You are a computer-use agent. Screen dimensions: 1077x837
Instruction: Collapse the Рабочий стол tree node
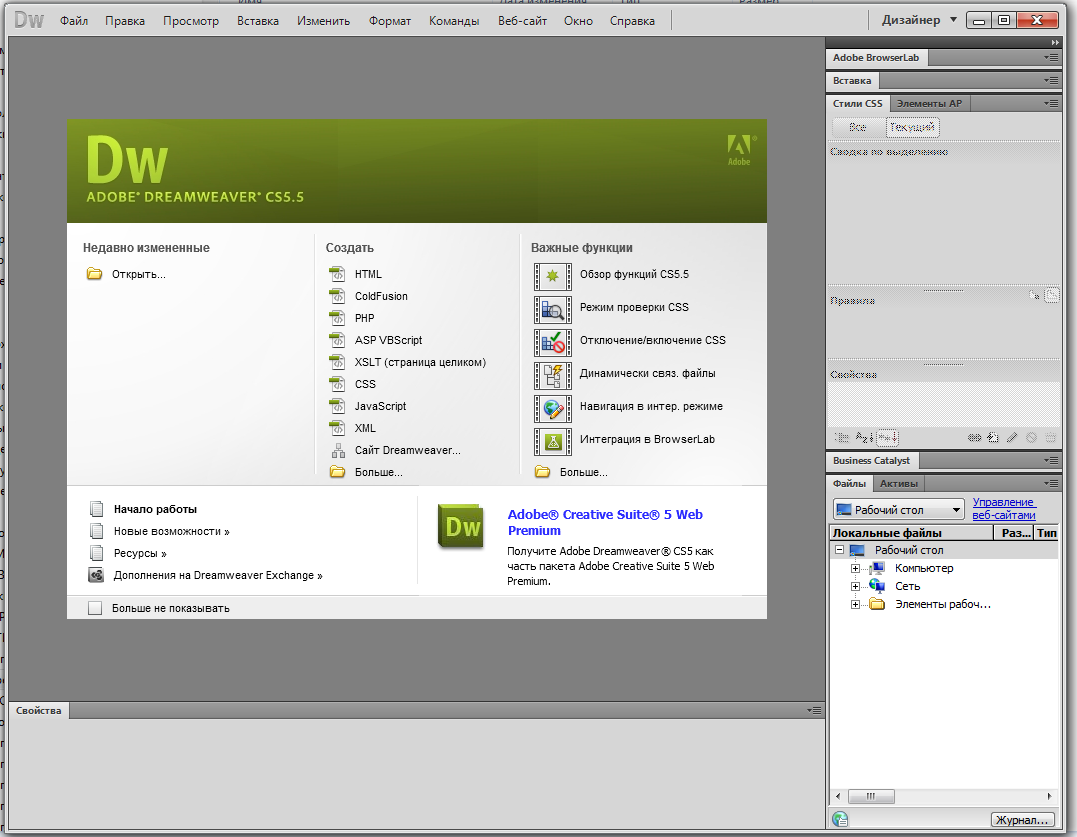839,550
